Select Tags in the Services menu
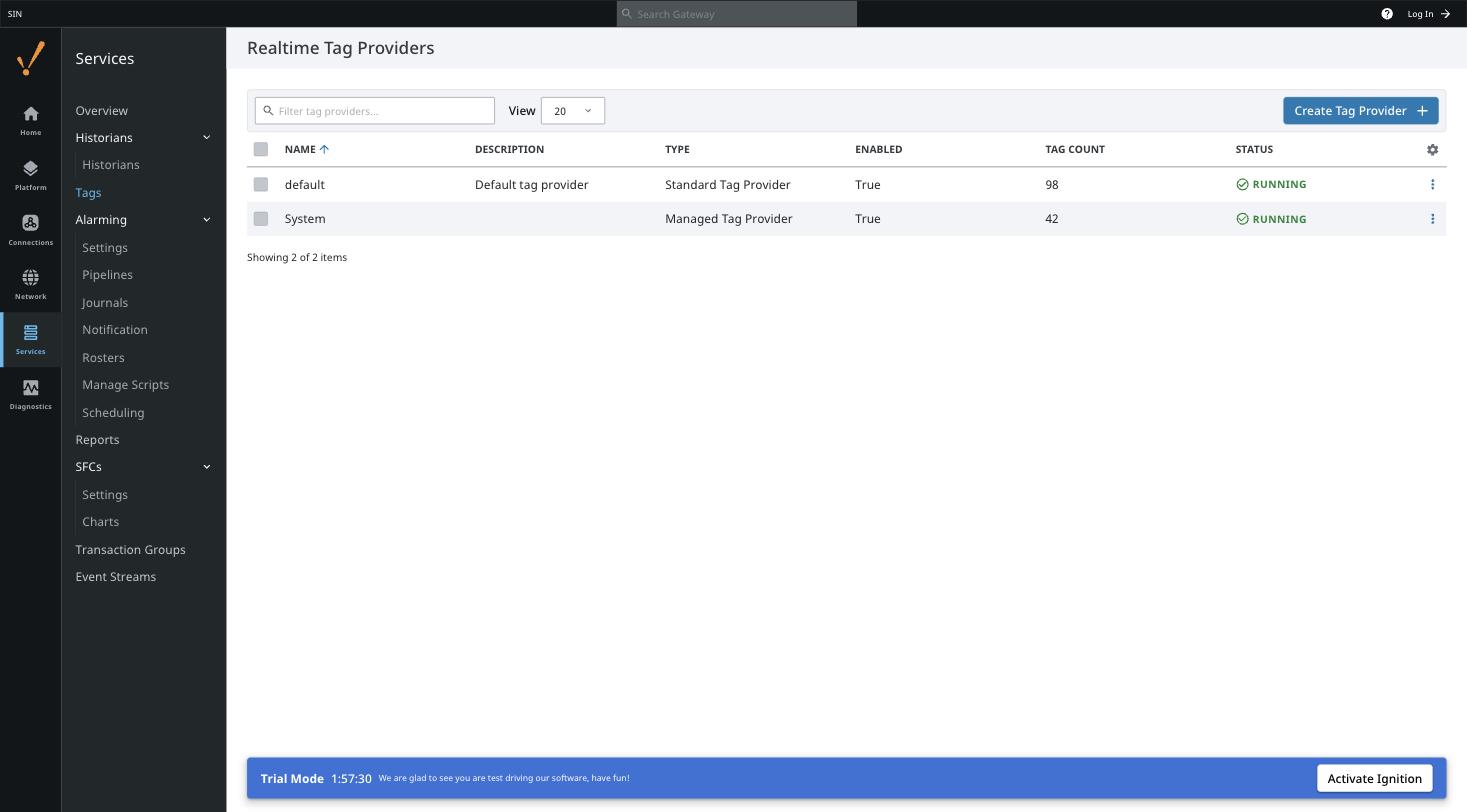Screen dimensions: 1467x812 pos(88,192)
